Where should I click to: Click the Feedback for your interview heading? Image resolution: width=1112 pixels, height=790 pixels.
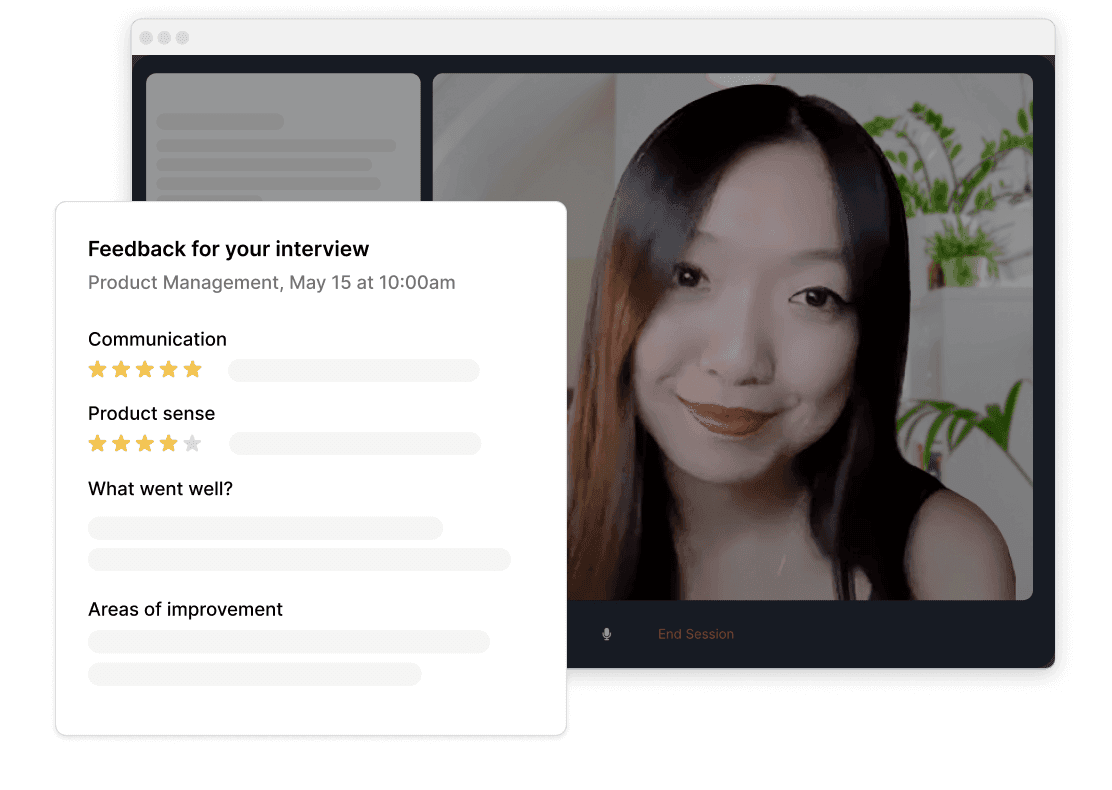pos(228,249)
